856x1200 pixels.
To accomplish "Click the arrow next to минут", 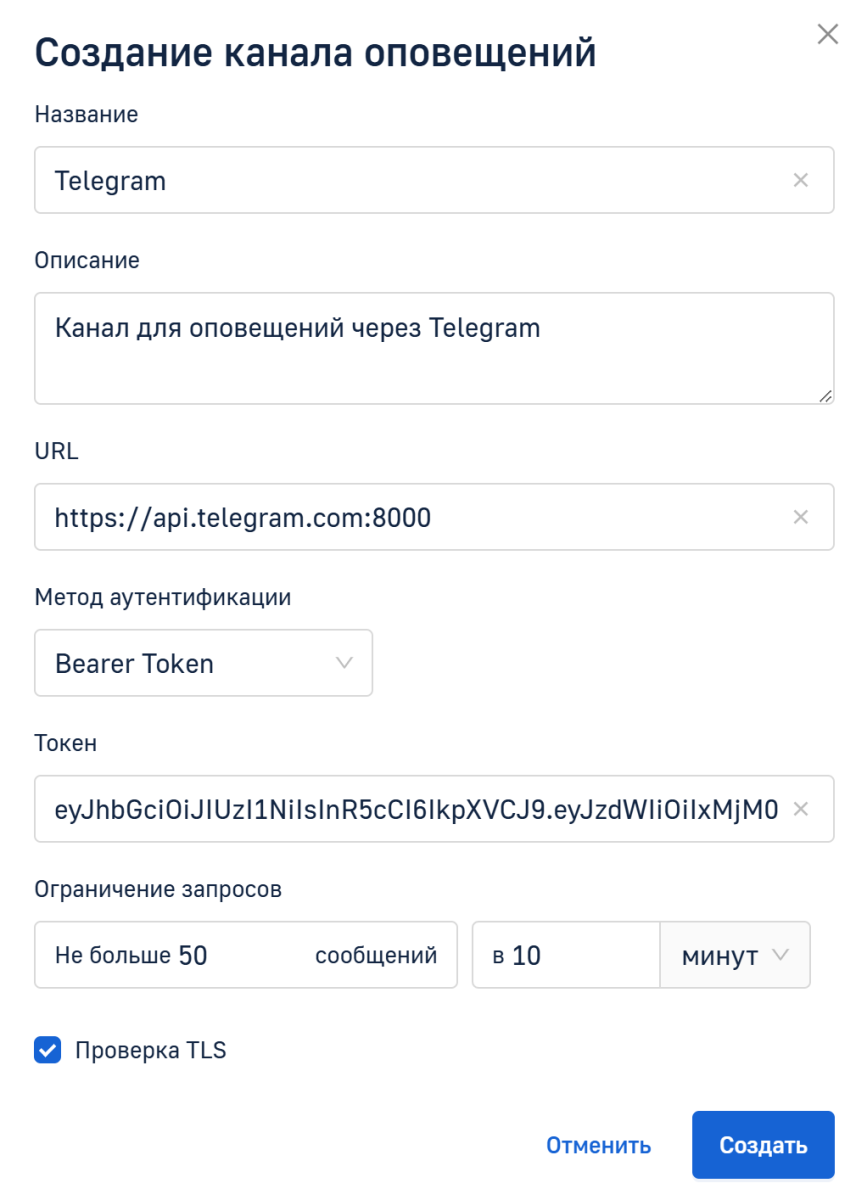I will [782, 955].
